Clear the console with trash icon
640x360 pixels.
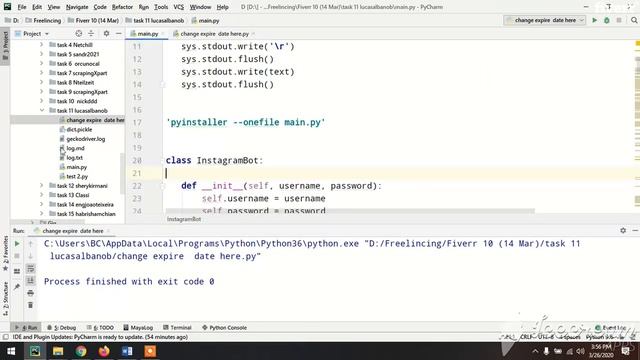(31, 305)
